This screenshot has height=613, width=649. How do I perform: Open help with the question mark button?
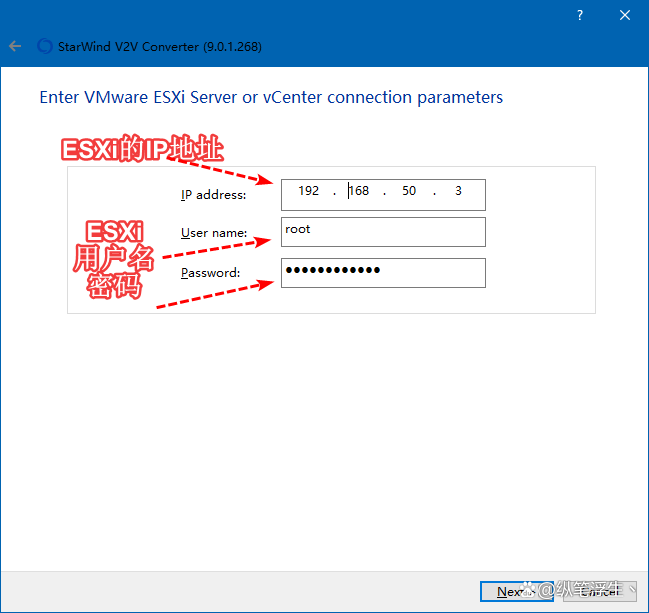tap(580, 15)
